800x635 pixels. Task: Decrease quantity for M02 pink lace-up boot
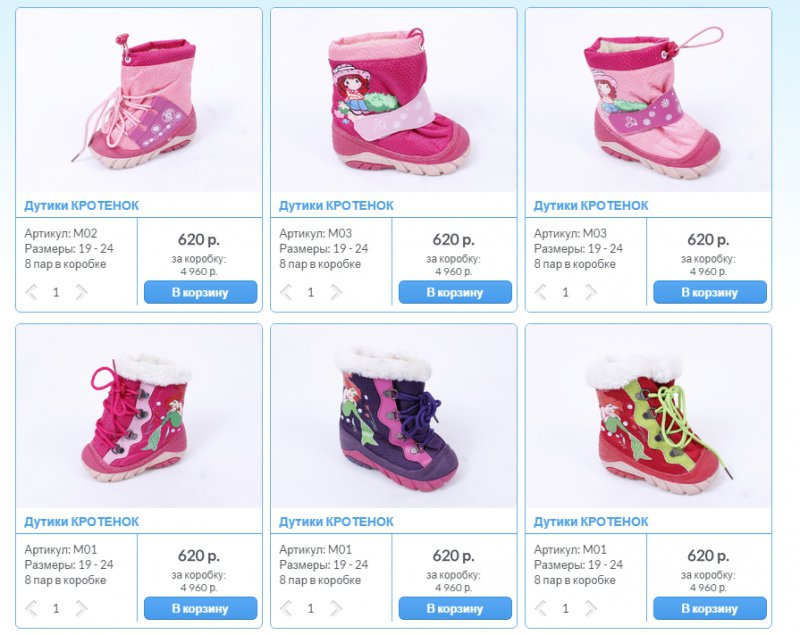point(31,292)
